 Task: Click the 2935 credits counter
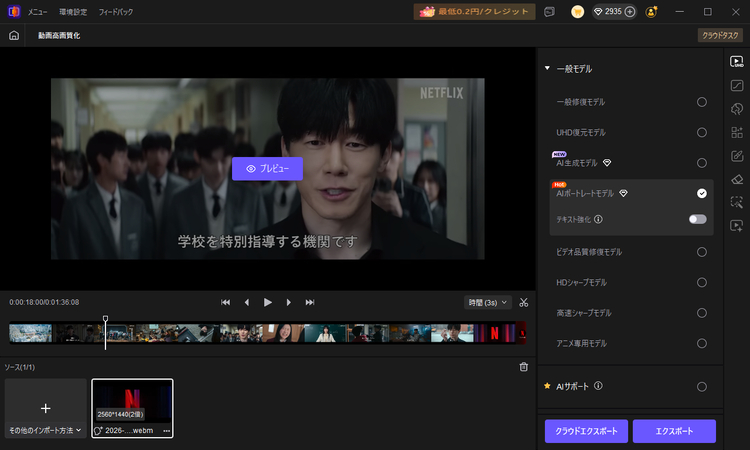coord(613,11)
